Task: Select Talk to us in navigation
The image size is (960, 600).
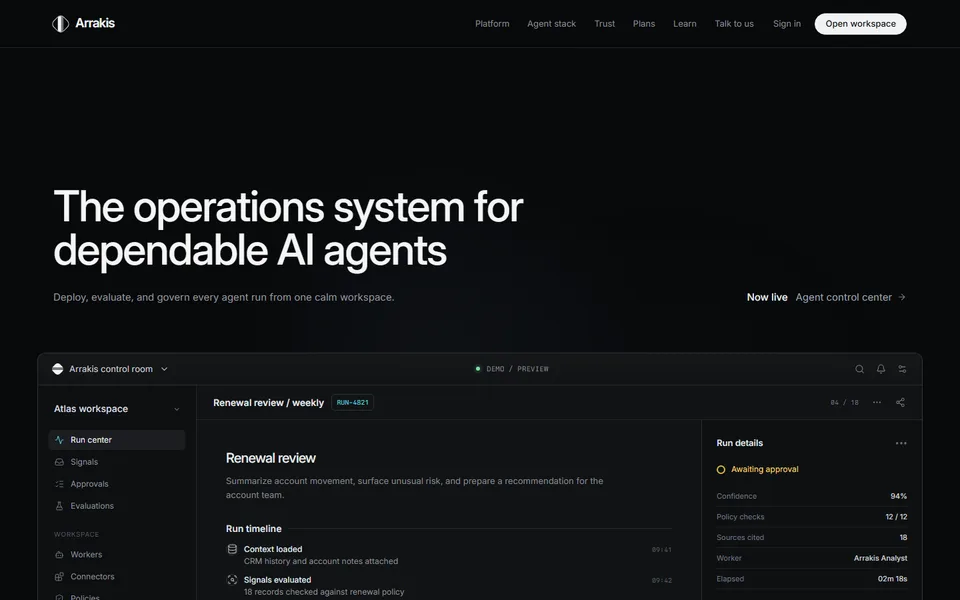Action: click(734, 24)
